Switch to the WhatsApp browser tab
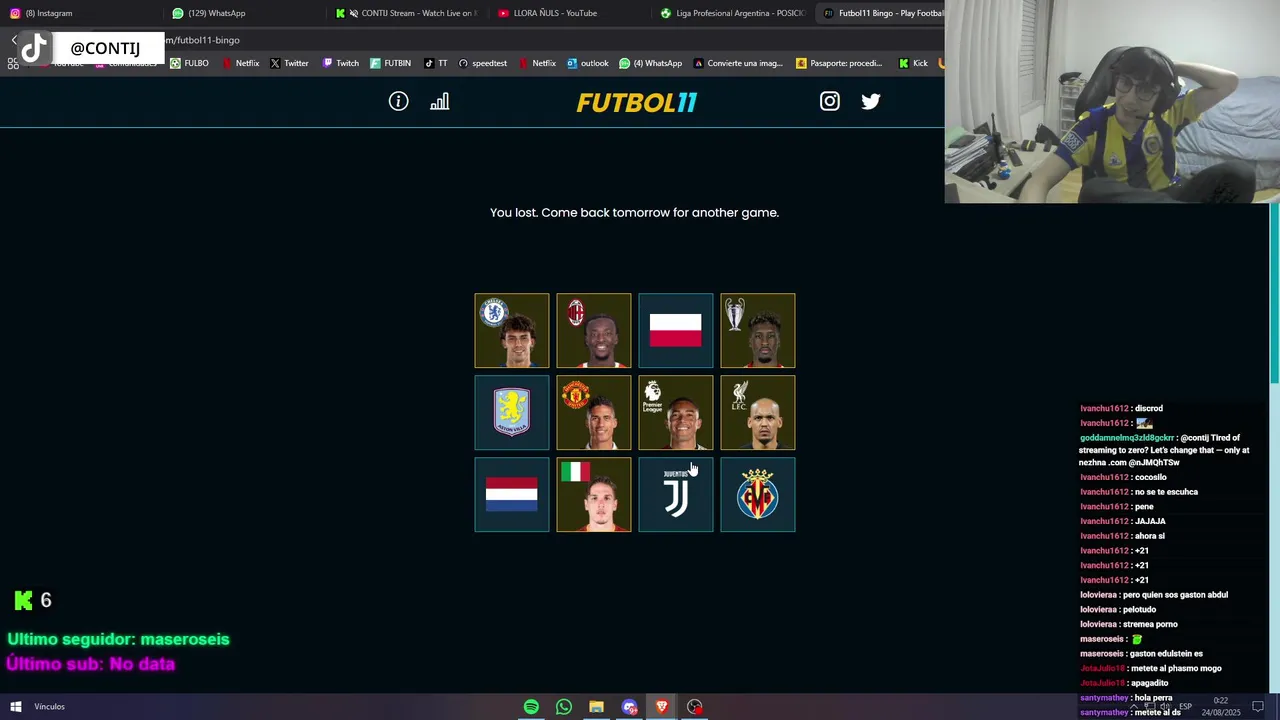1280x720 pixels. pyautogui.click(x=245, y=13)
